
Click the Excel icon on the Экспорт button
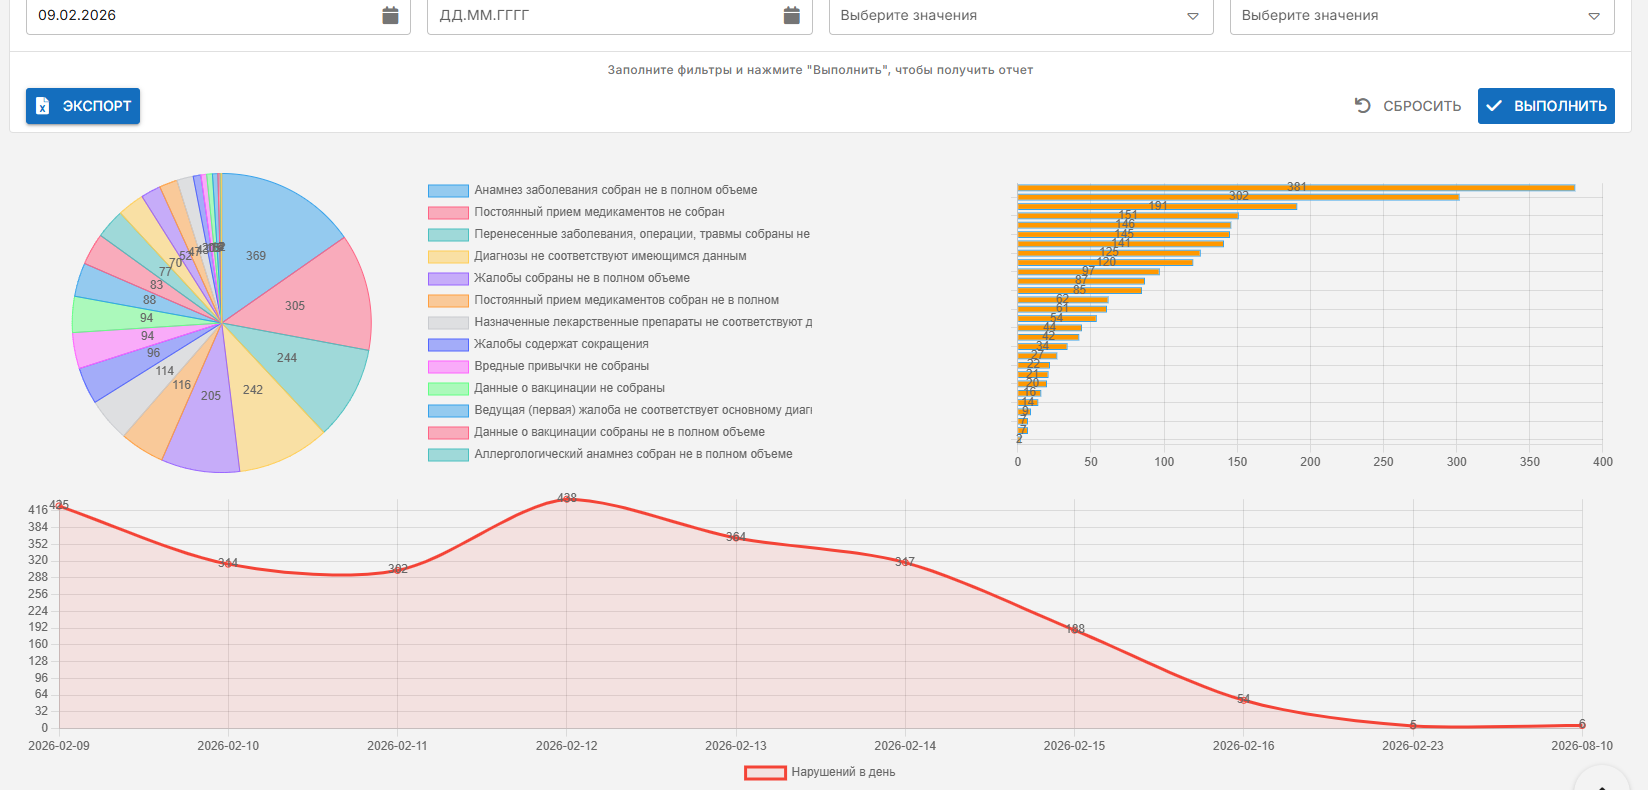tap(43, 106)
